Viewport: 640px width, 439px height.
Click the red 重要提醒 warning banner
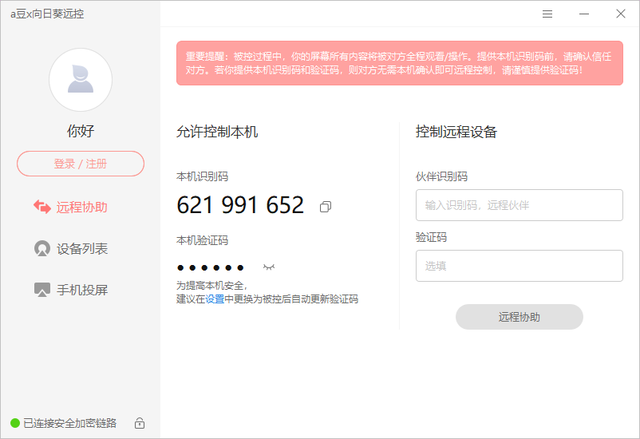click(x=400, y=63)
